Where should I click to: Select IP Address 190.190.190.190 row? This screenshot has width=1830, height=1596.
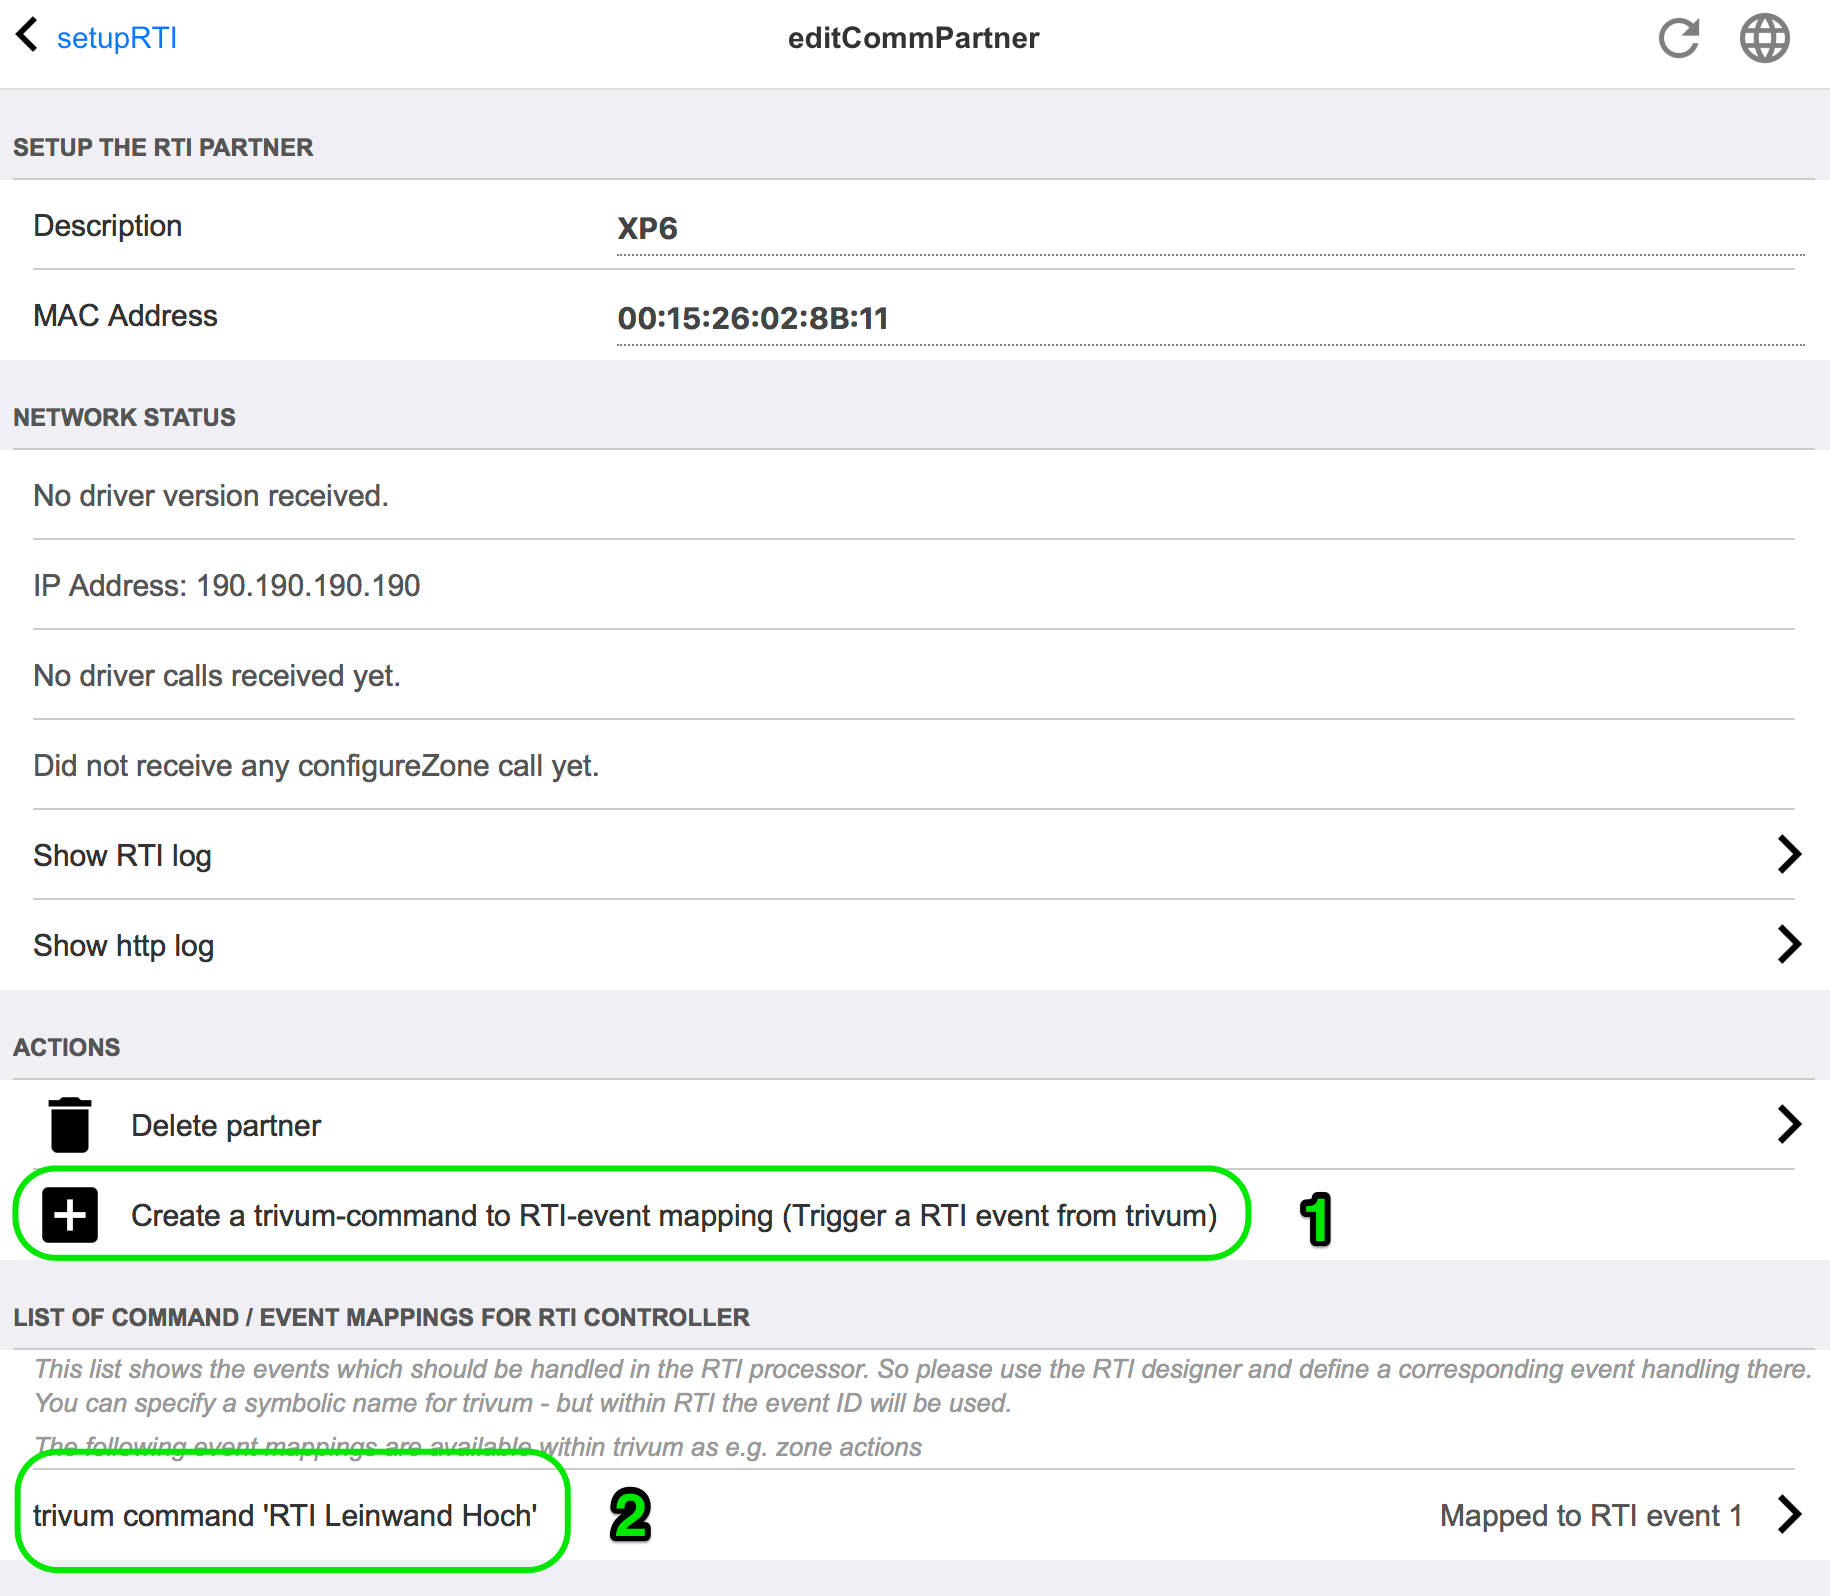point(915,585)
